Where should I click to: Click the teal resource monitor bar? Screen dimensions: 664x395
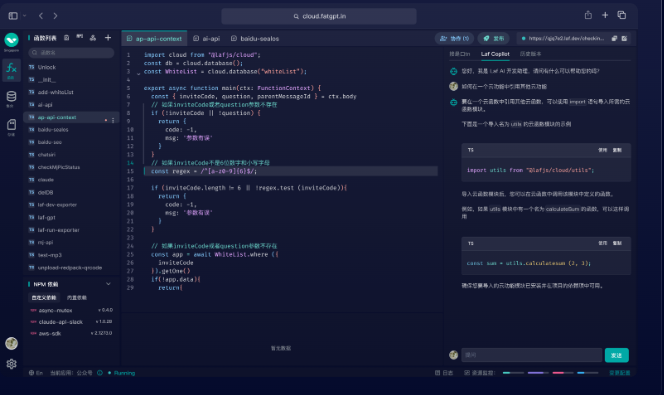[x=513, y=373]
